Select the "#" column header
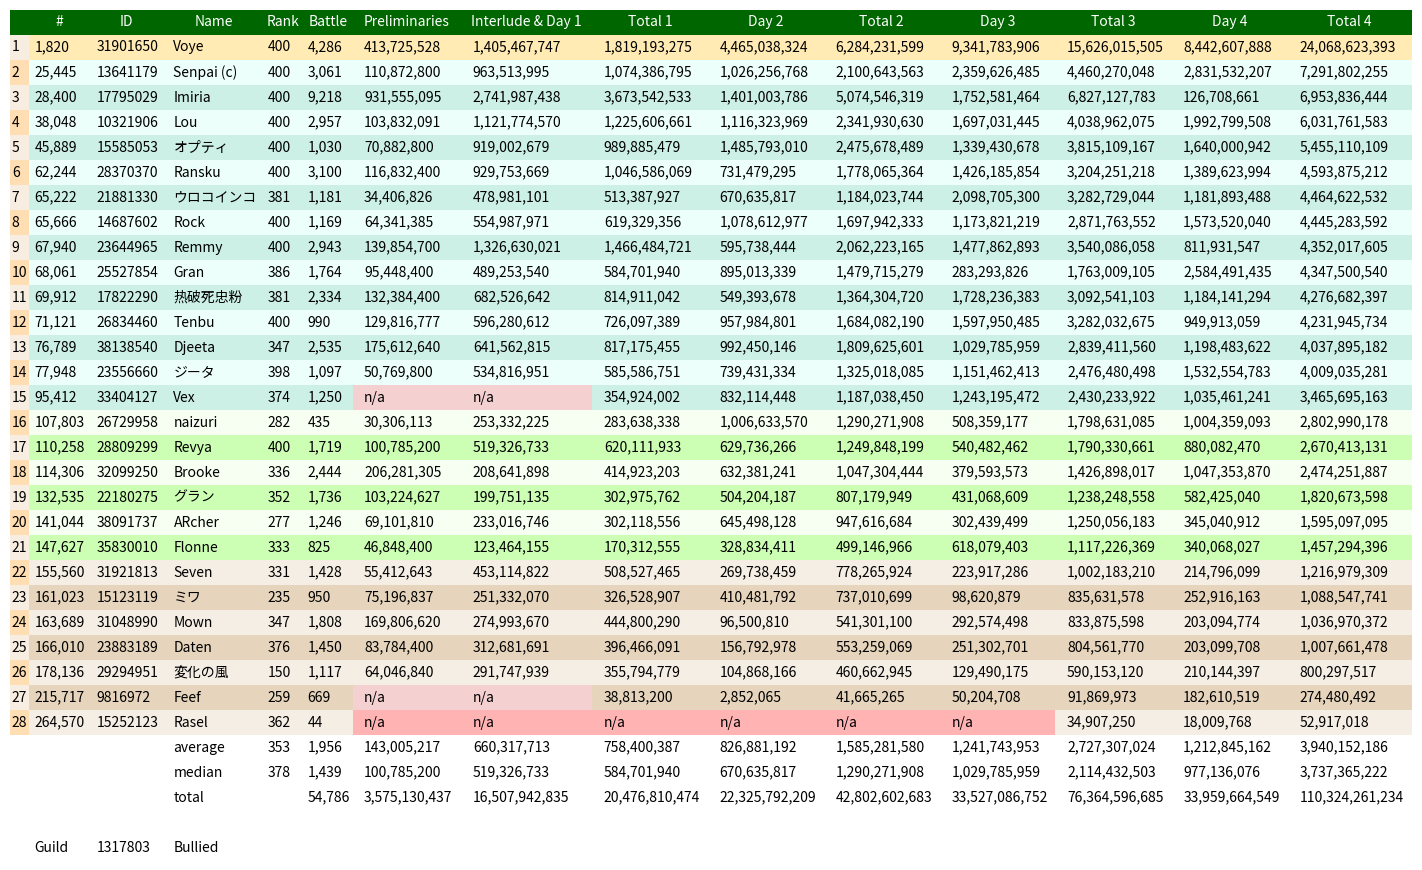Screen dimensions: 1422x870 coord(60,21)
